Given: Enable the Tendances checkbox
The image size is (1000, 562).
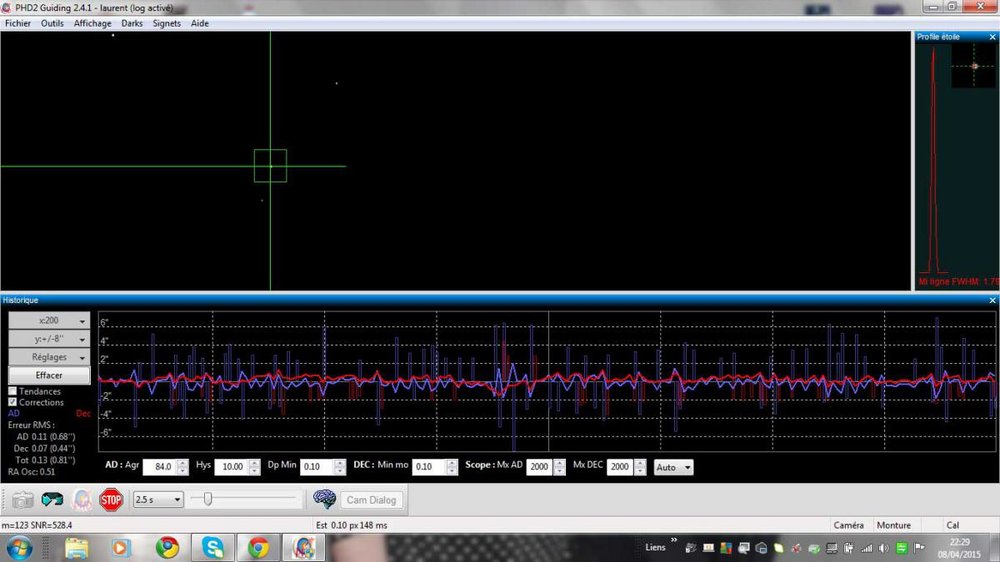Looking at the screenshot, I should click(x=13, y=391).
